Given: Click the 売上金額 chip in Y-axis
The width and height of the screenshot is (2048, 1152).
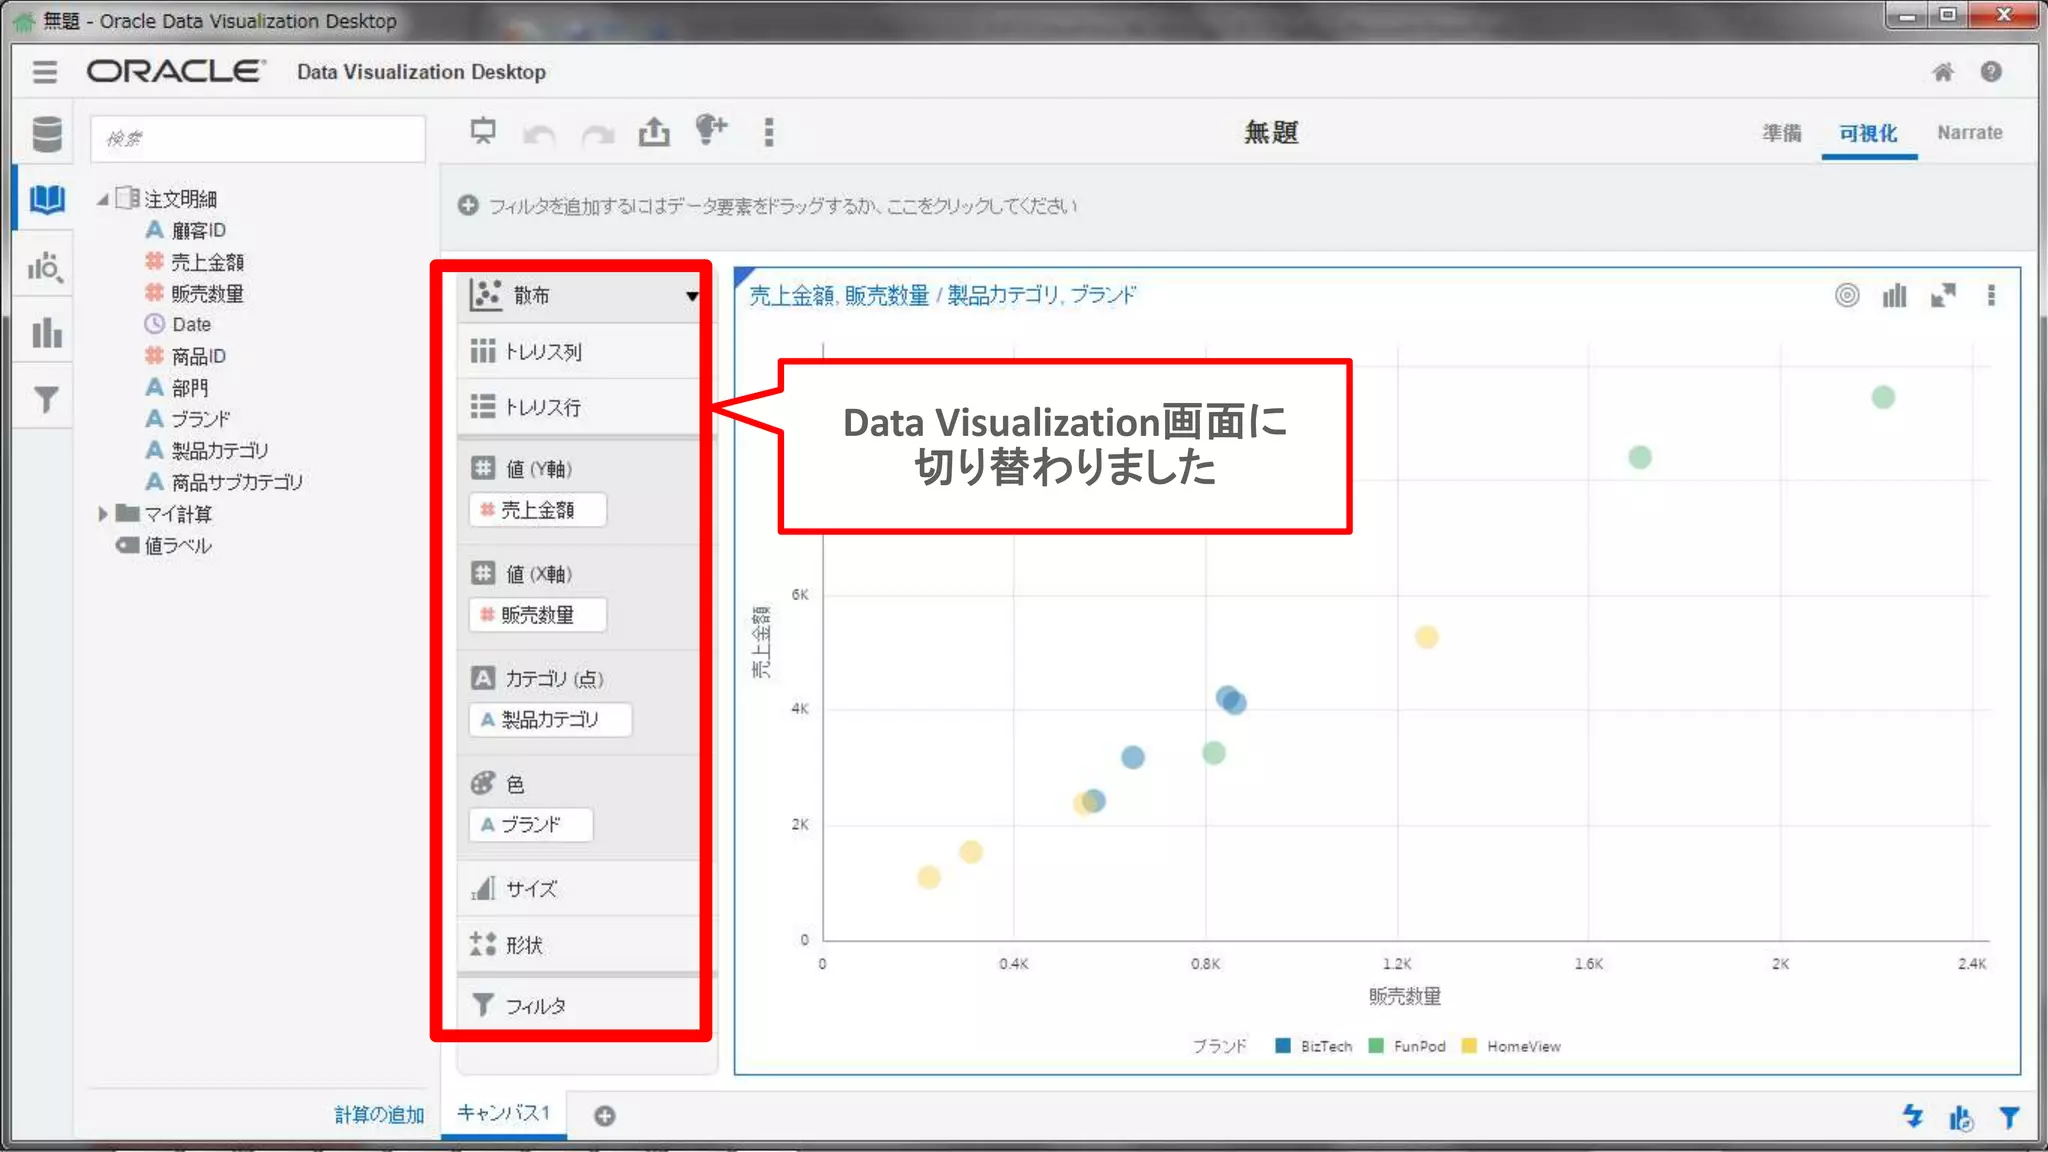Looking at the screenshot, I should pos(537,510).
